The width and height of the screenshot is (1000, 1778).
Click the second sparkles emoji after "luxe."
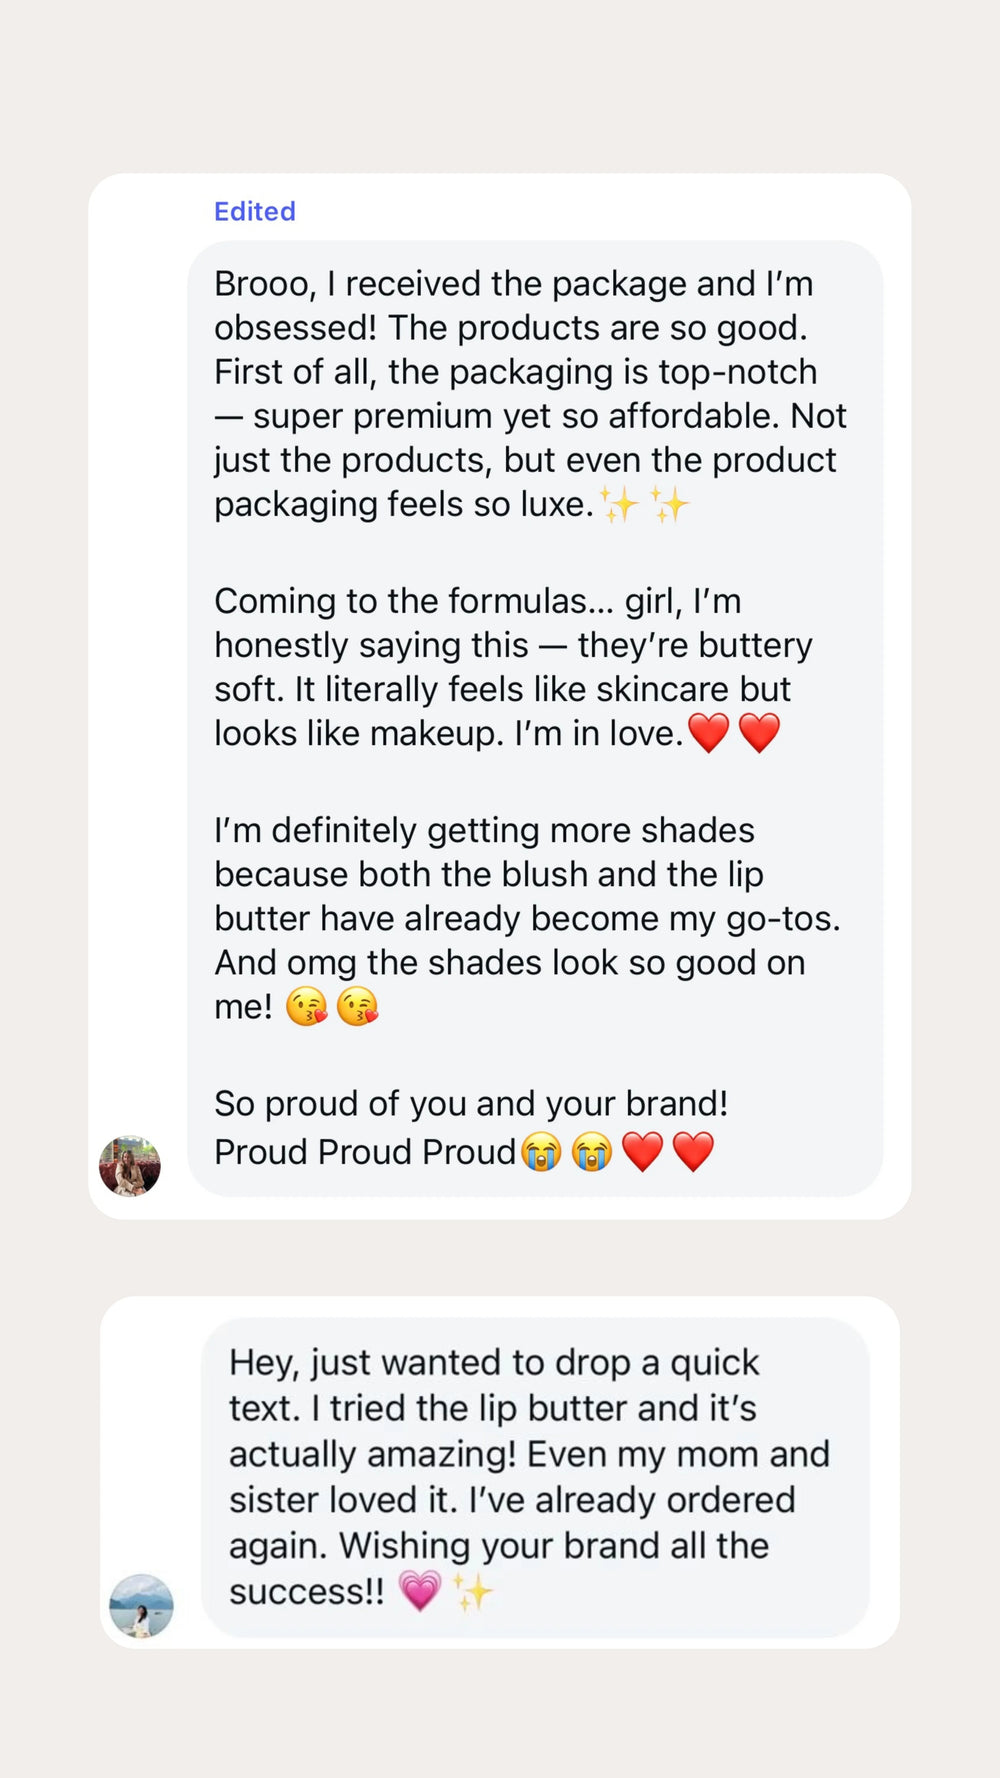click(670, 504)
